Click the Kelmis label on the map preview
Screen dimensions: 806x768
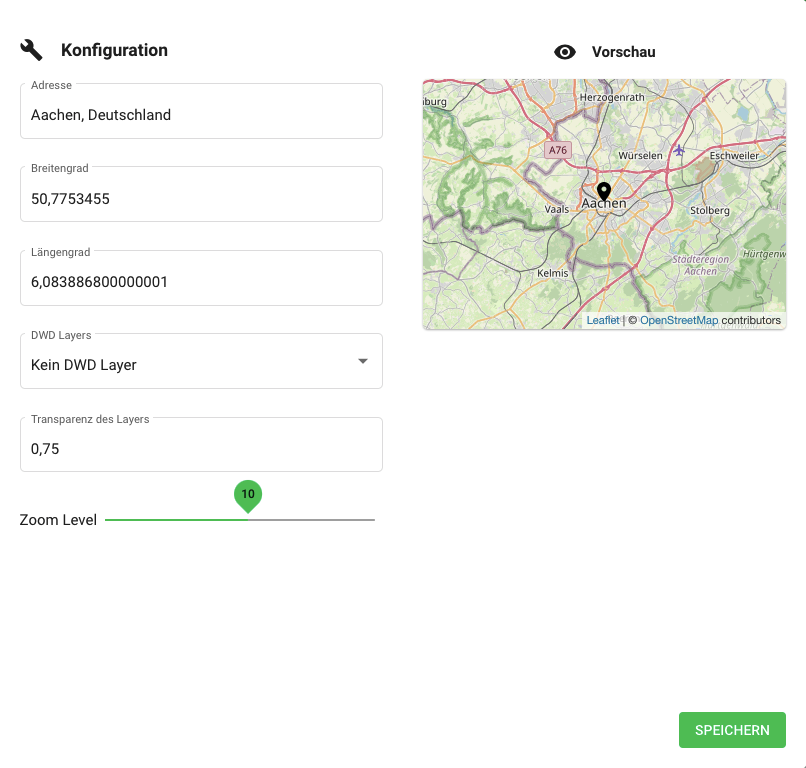coord(552,273)
